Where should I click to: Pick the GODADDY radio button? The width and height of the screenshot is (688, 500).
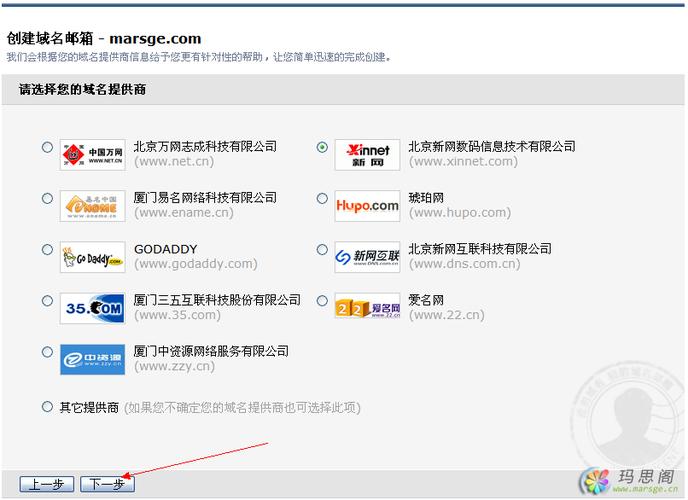47,250
